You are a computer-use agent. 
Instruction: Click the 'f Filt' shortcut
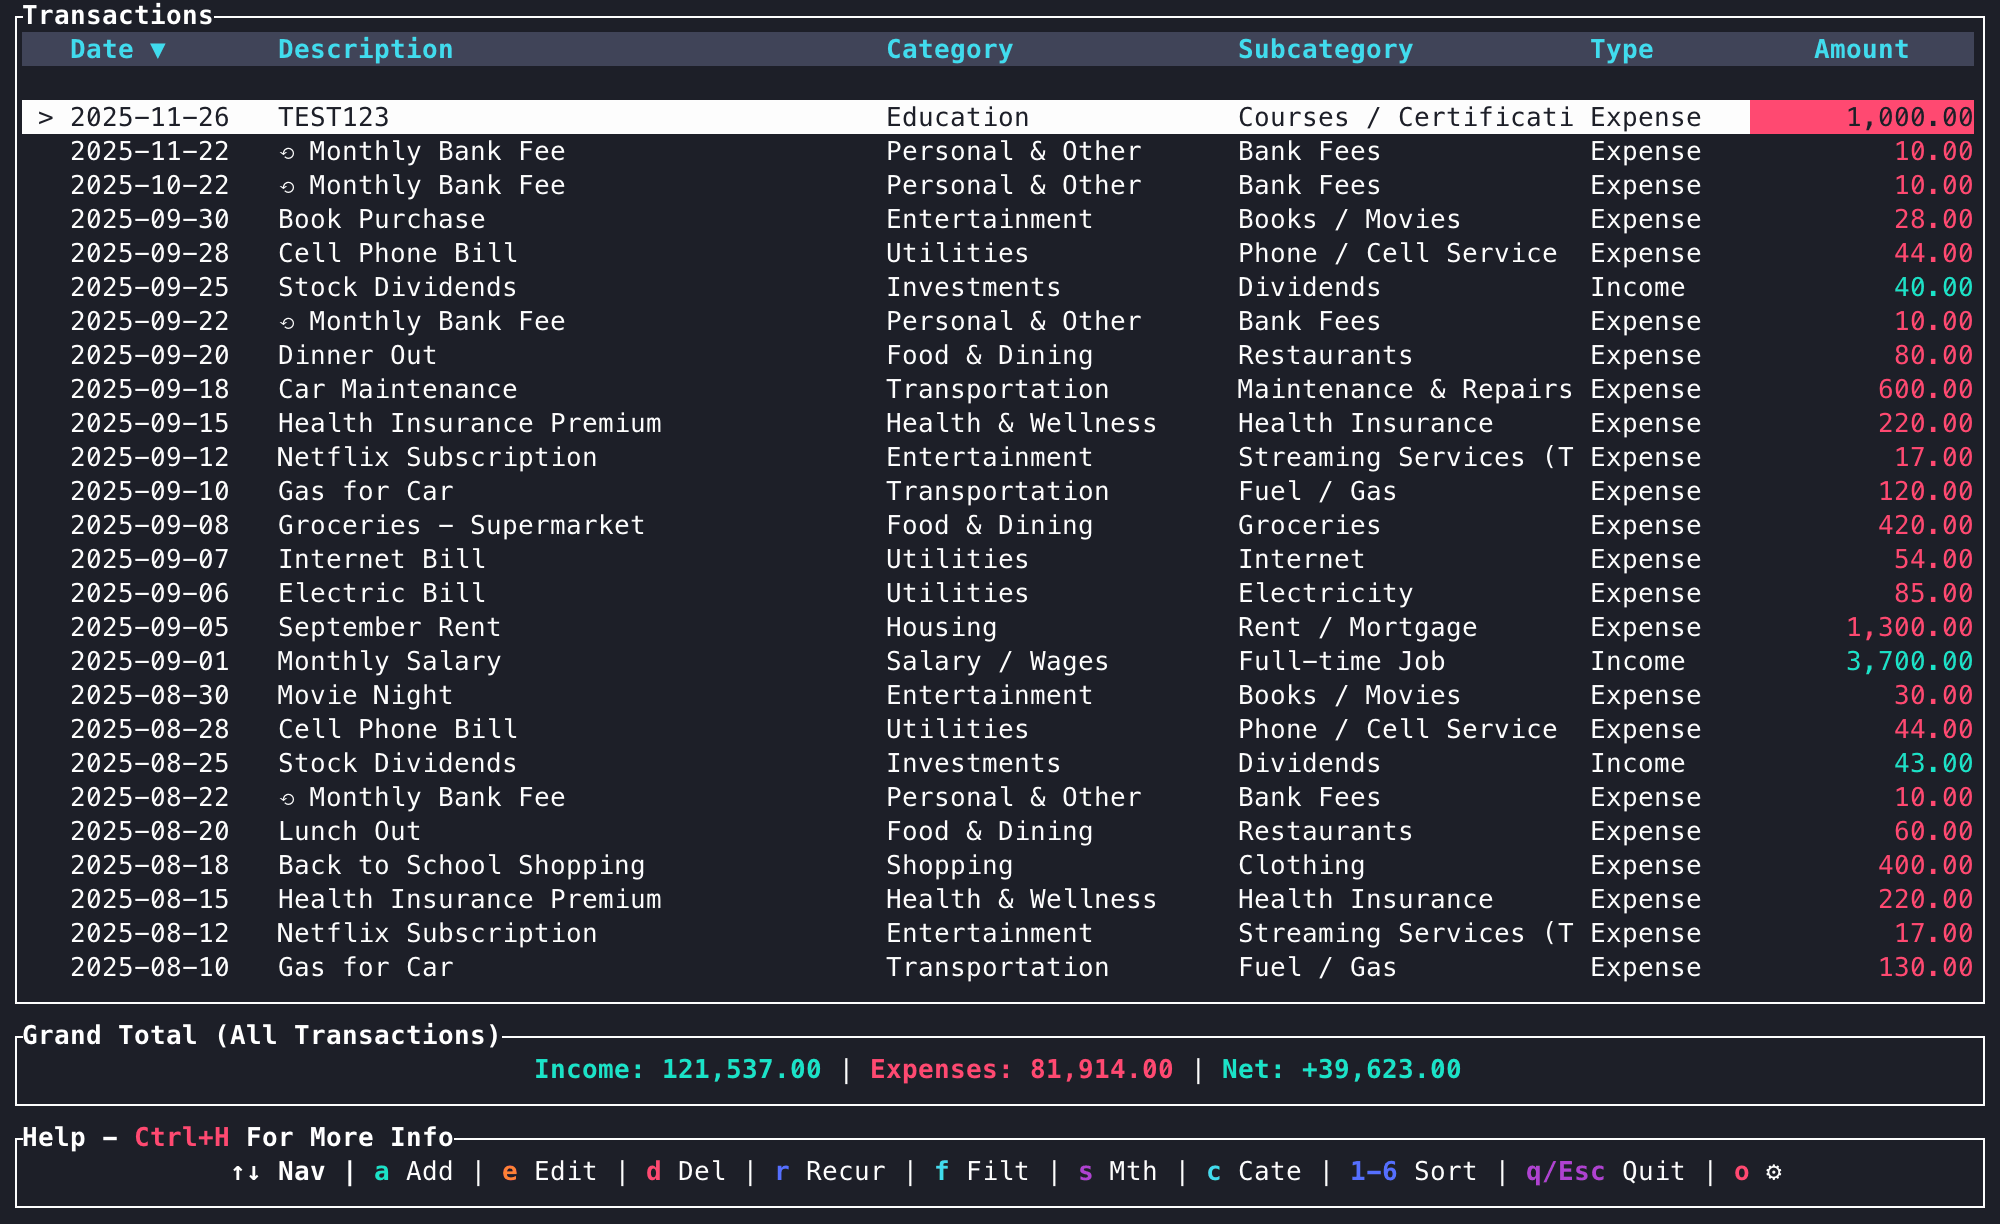(981, 1171)
